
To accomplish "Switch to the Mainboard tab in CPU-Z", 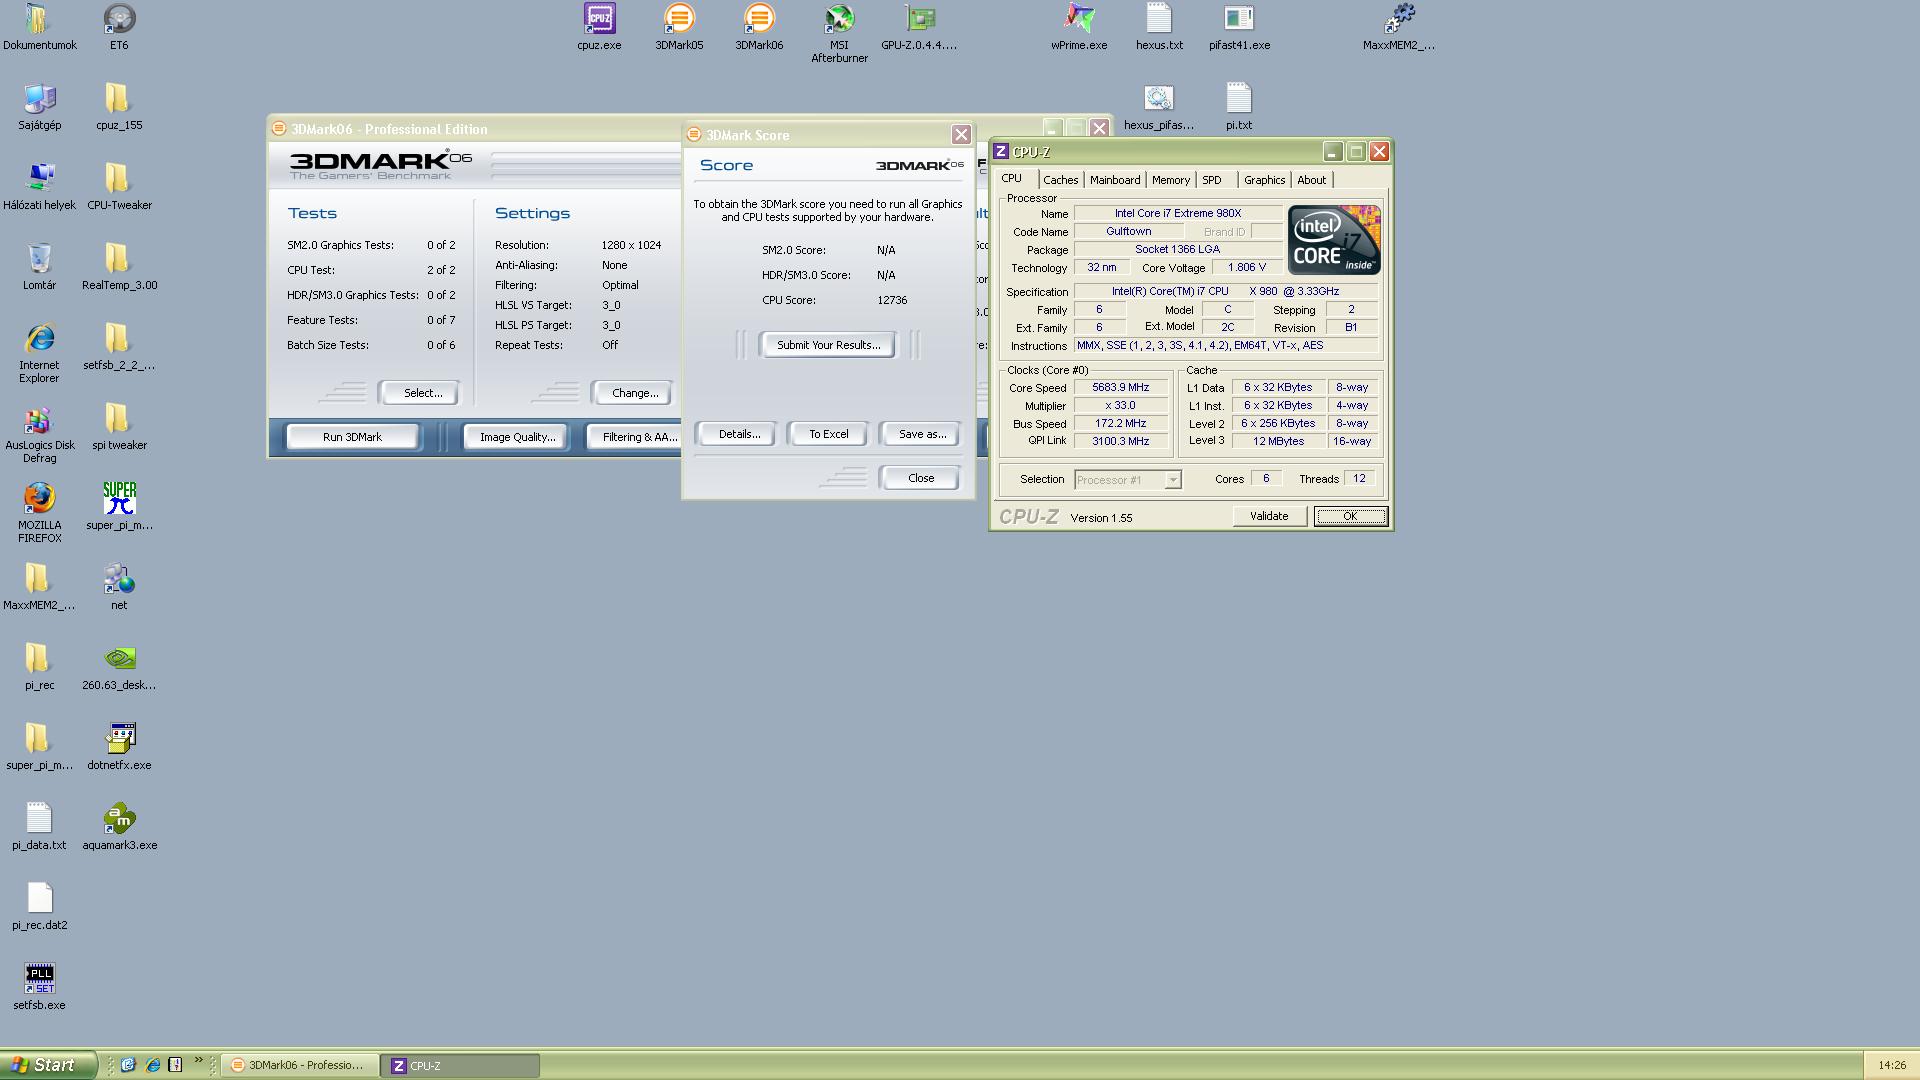I will [1114, 180].
